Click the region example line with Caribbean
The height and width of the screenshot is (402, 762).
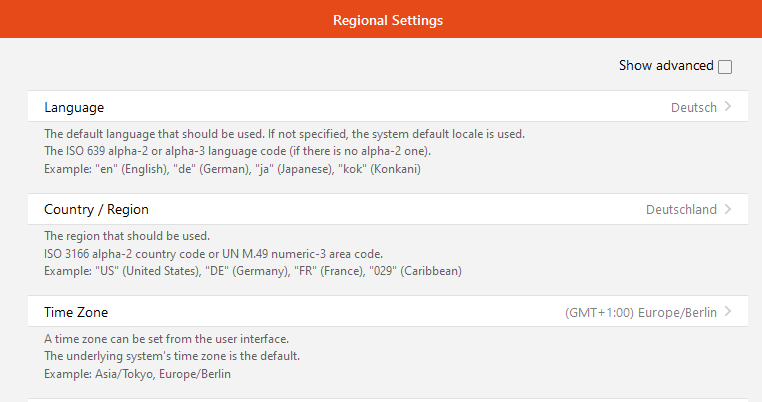(x=253, y=271)
